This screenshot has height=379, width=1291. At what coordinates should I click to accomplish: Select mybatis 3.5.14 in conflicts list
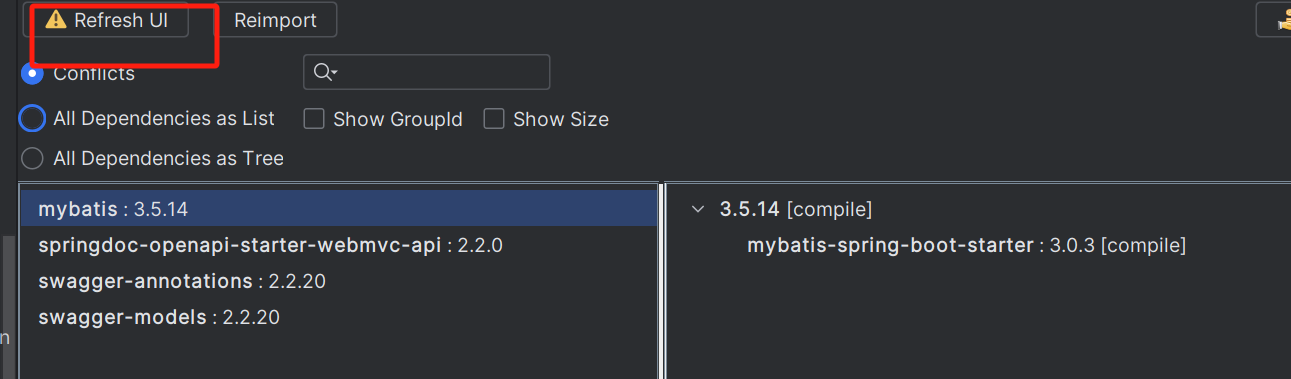[x=338, y=209]
